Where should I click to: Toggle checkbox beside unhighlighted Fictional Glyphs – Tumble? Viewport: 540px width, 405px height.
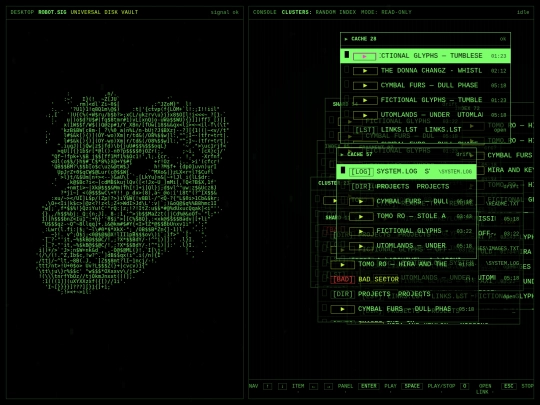click(347, 99)
